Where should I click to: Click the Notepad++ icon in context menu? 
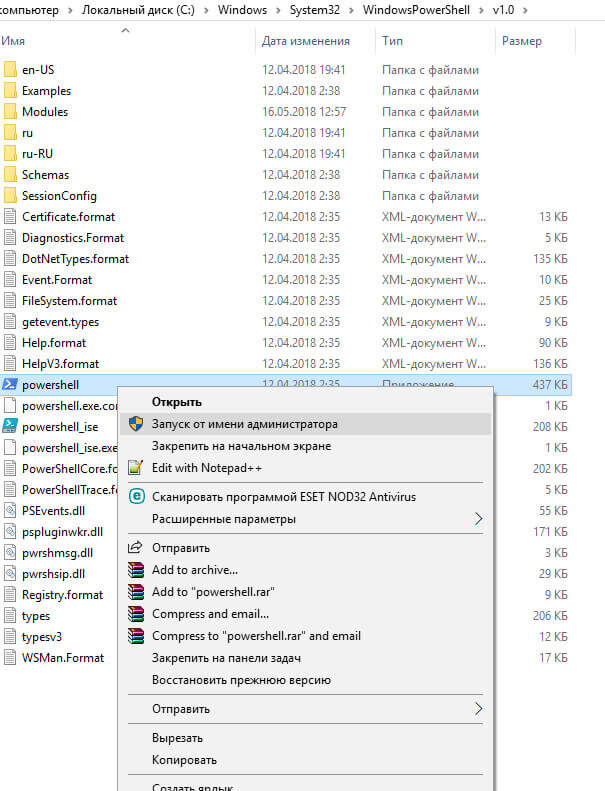tap(136, 468)
